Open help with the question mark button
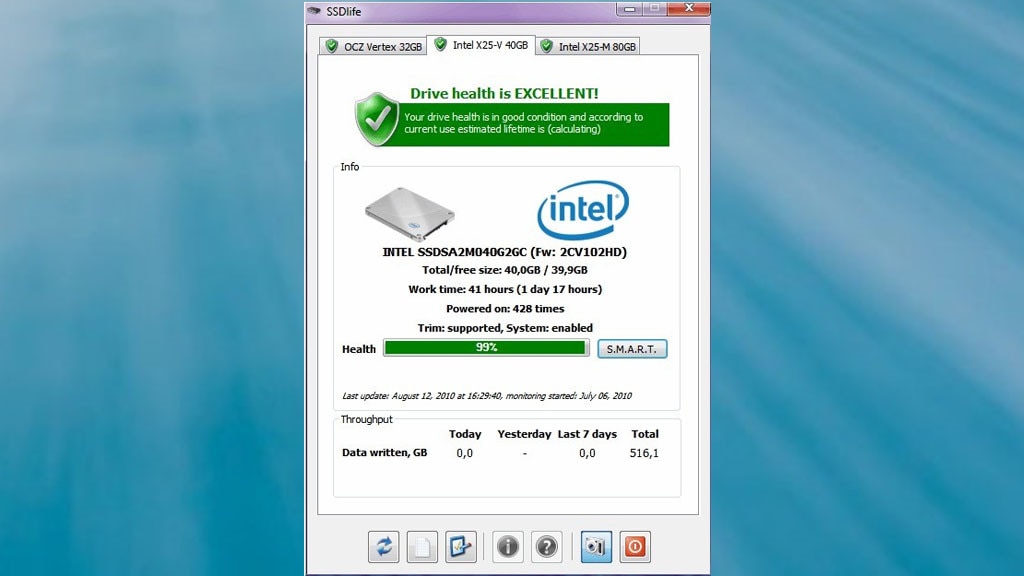1024x576 pixels. (547, 547)
